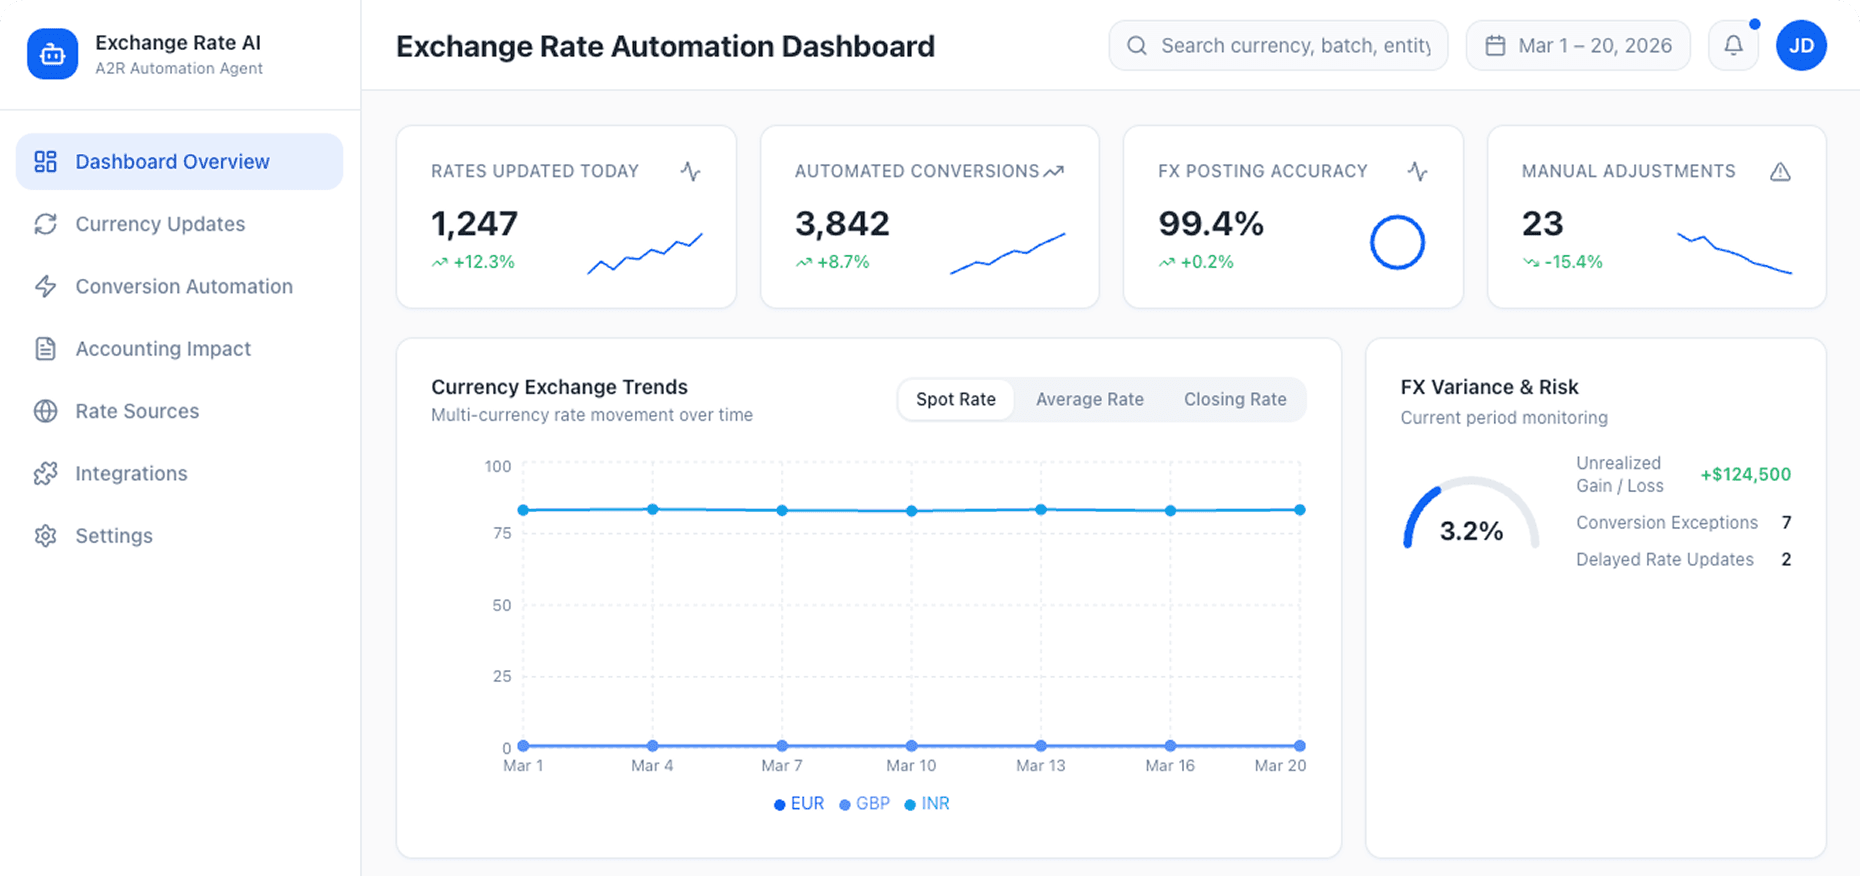Toggle INR series in chart legend
Image resolution: width=1860 pixels, height=876 pixels.
927,804
